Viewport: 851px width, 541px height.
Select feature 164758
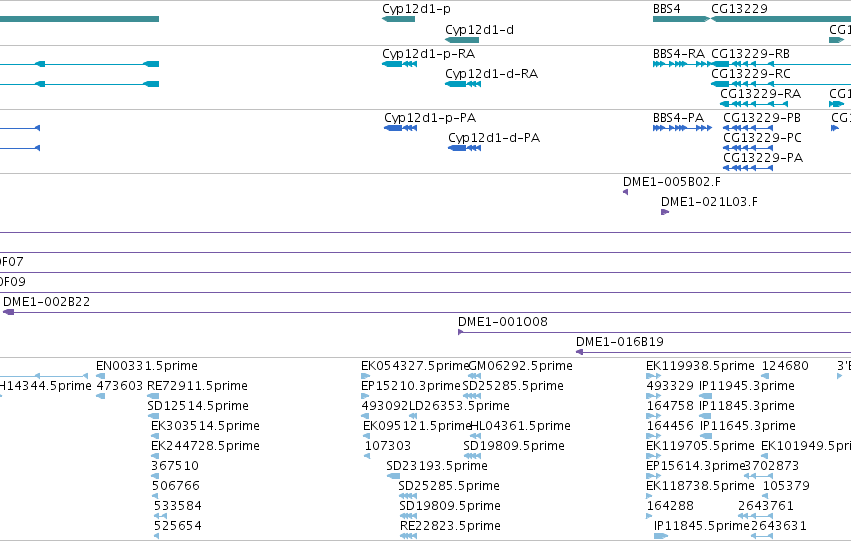[670, 406]
